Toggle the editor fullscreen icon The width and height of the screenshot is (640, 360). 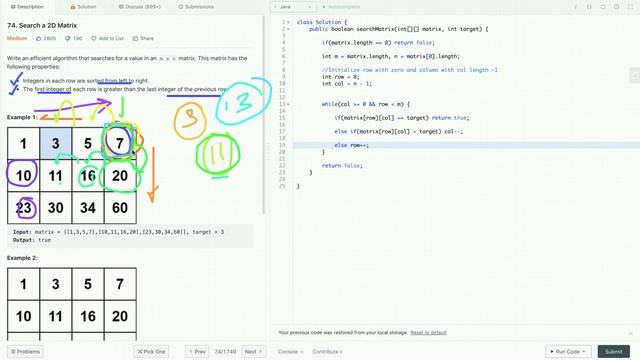click(x=630, y=7)
